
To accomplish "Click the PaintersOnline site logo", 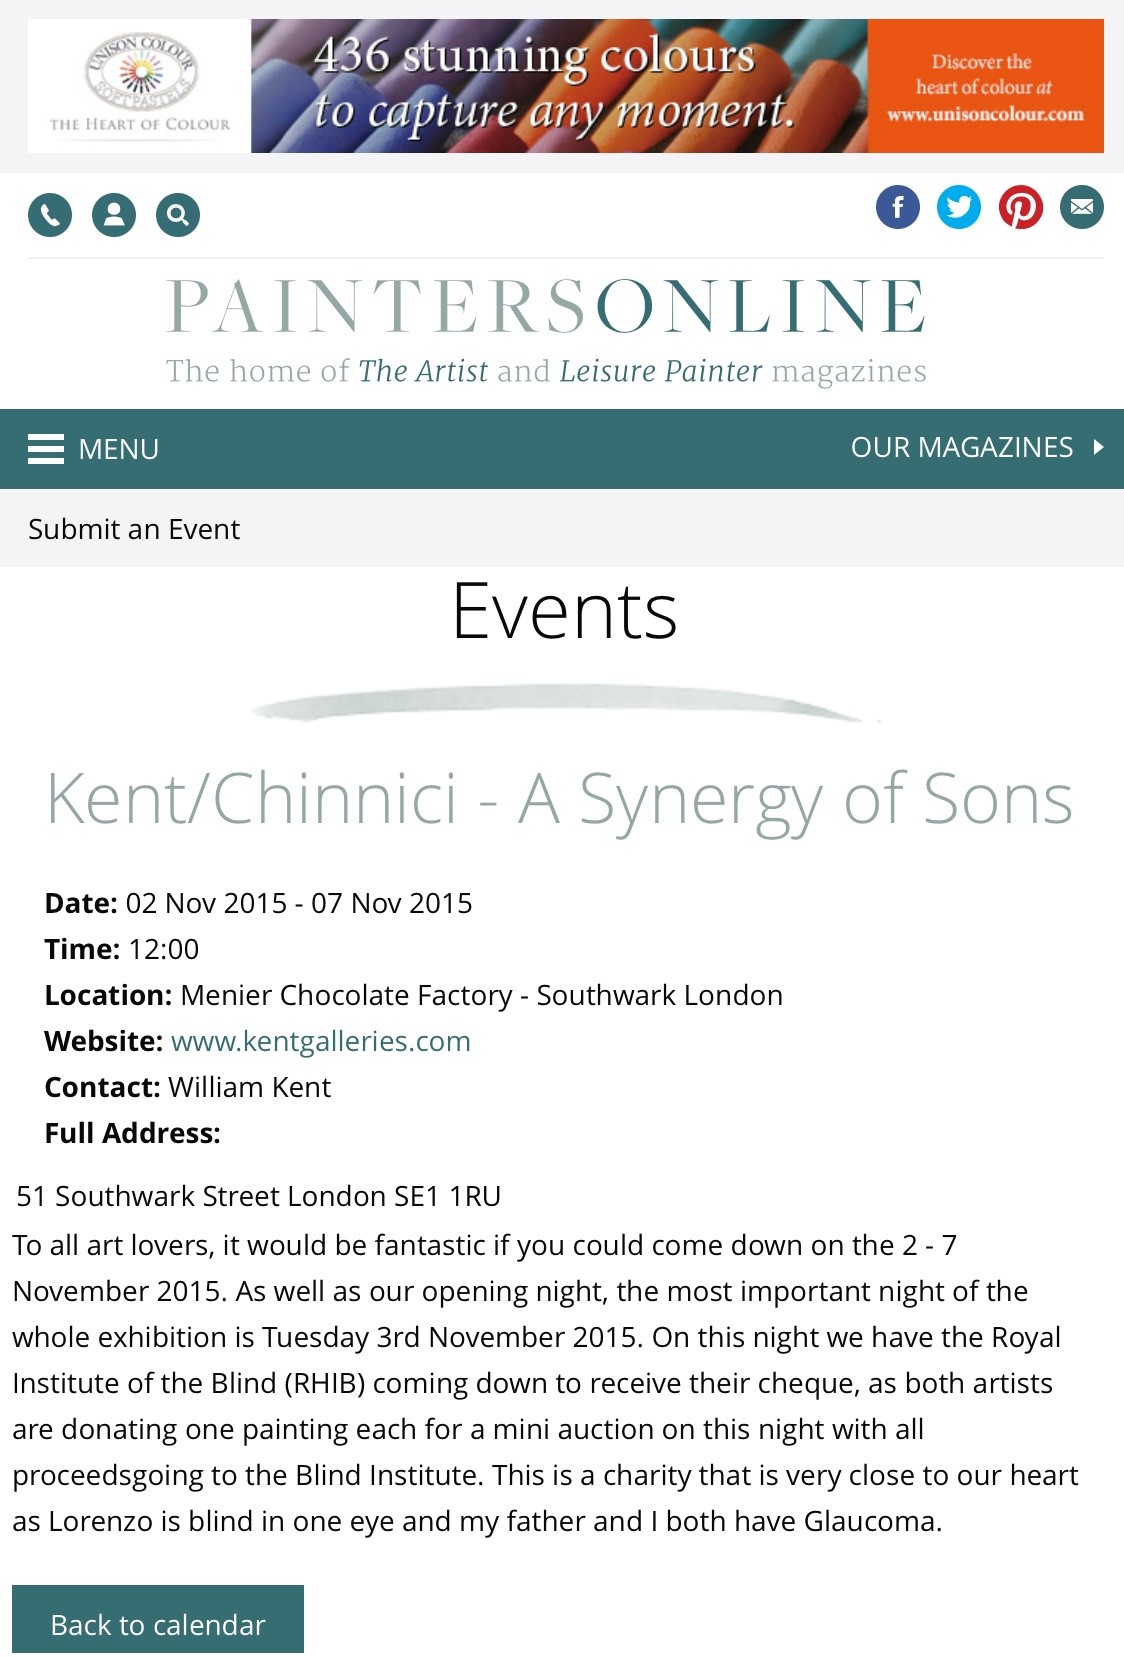I will pyautogui.click(x=546, y=307).
